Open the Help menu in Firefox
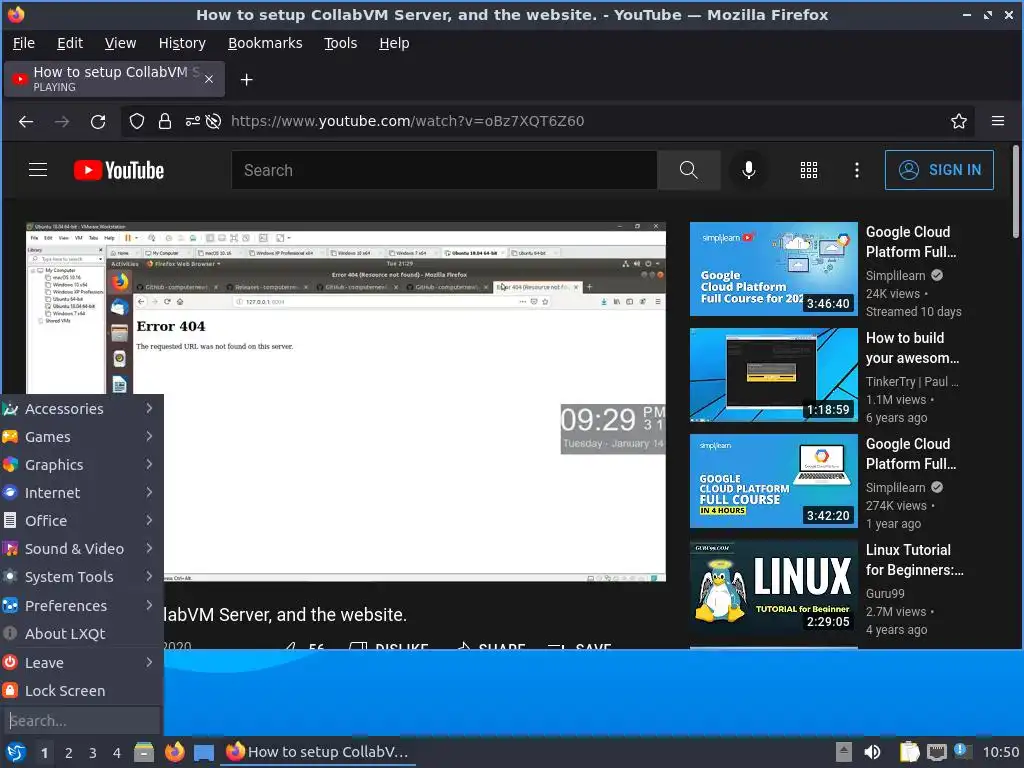 394,43
